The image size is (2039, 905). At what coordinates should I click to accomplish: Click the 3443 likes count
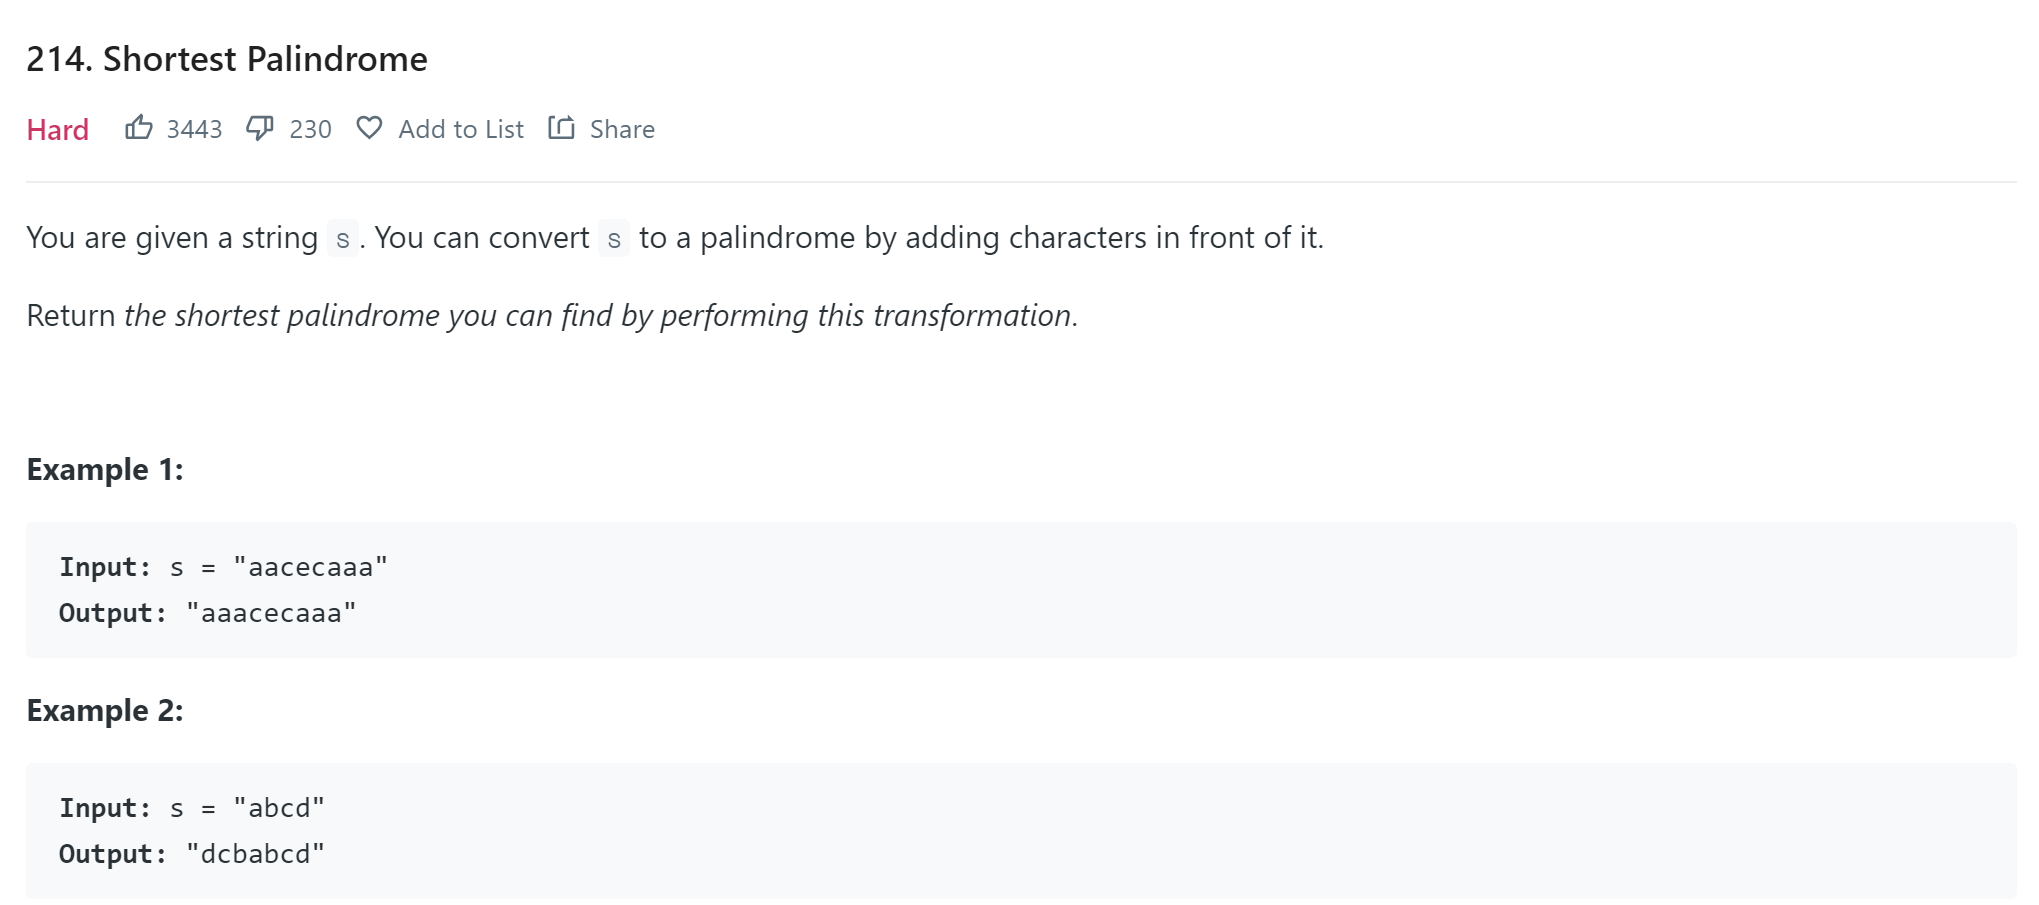(x=194, y=129)
